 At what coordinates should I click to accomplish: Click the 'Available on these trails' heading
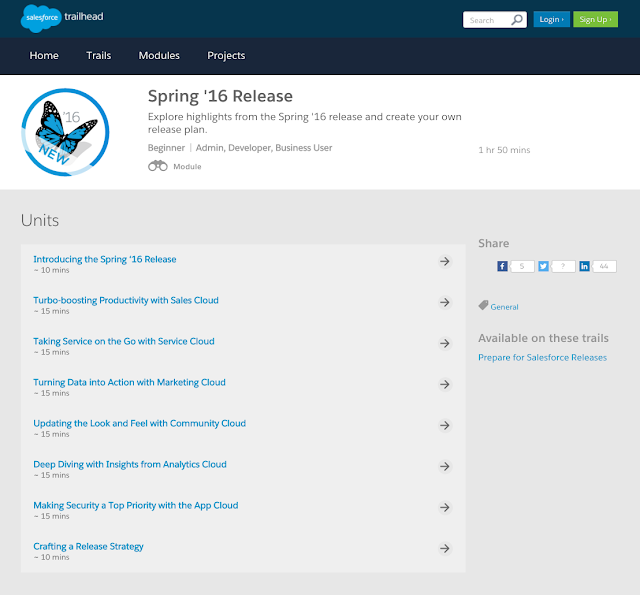(x=543, y=338)
